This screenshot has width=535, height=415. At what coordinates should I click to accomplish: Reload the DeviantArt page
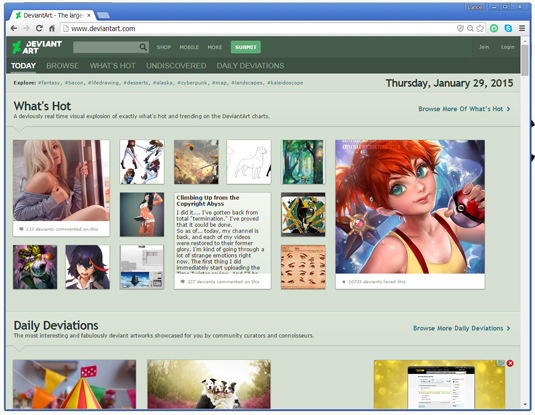[39, 28]
